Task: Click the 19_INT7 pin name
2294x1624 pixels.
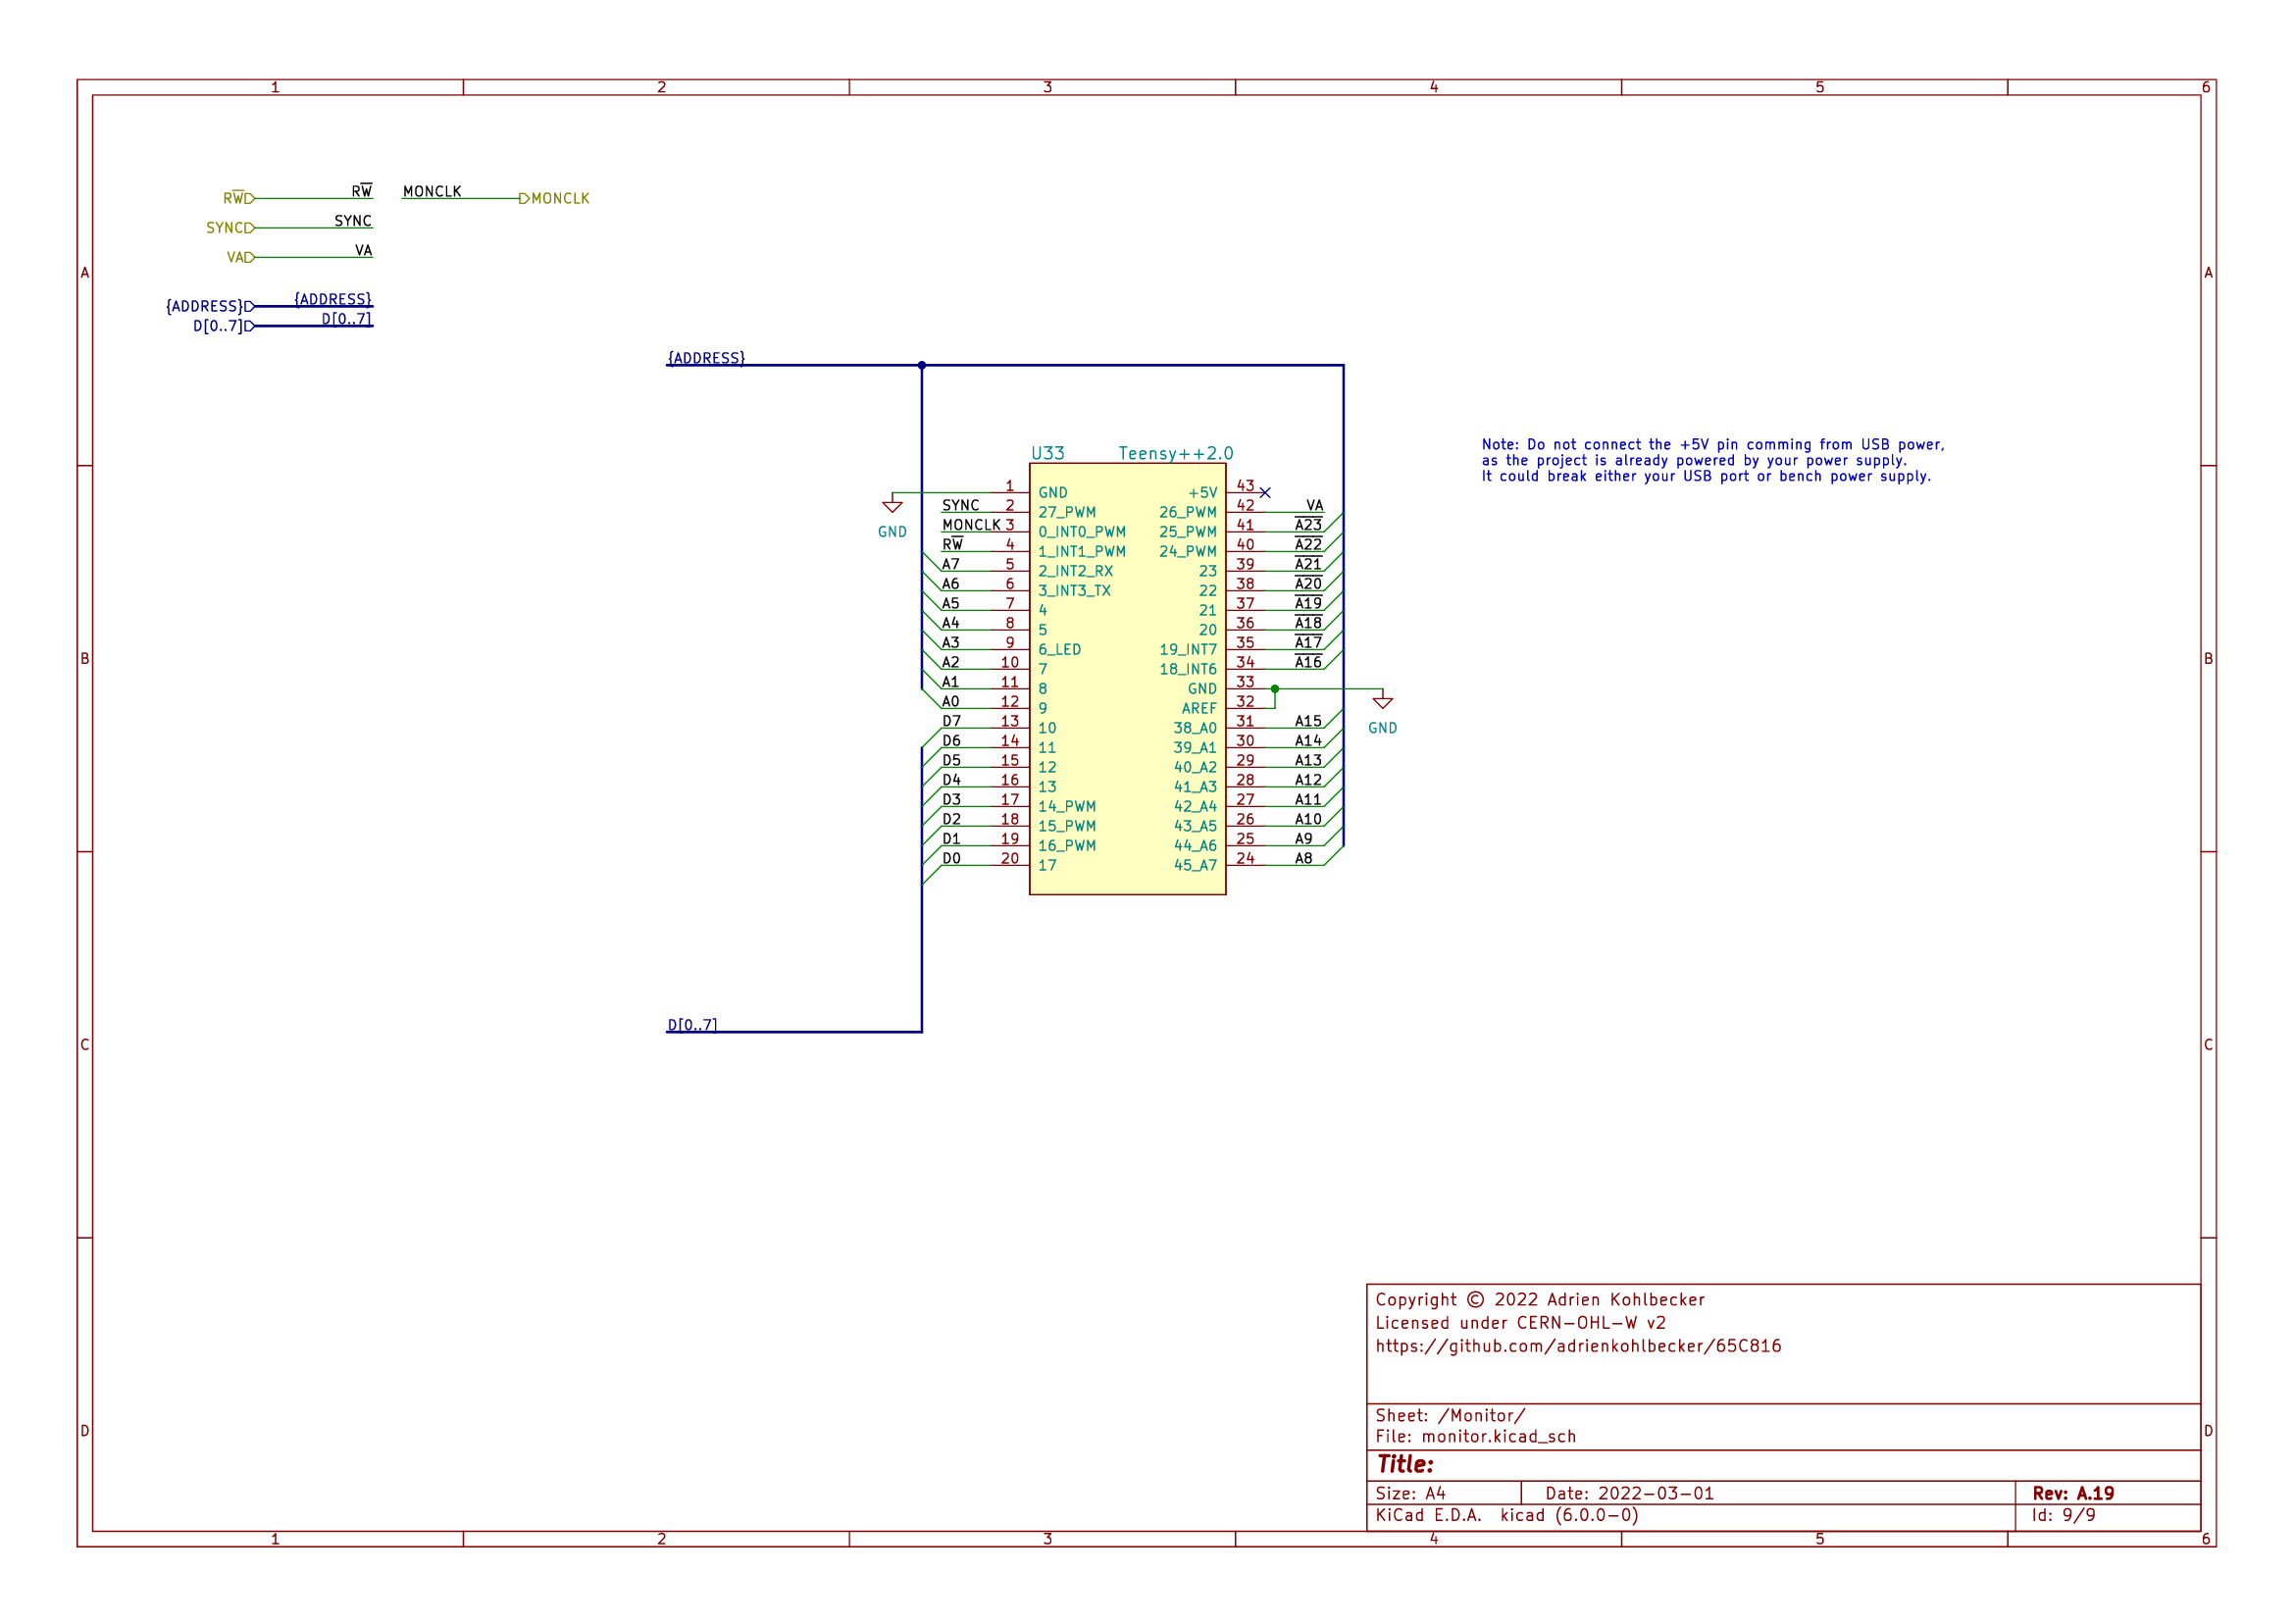Action: [x=1188, y=649]
